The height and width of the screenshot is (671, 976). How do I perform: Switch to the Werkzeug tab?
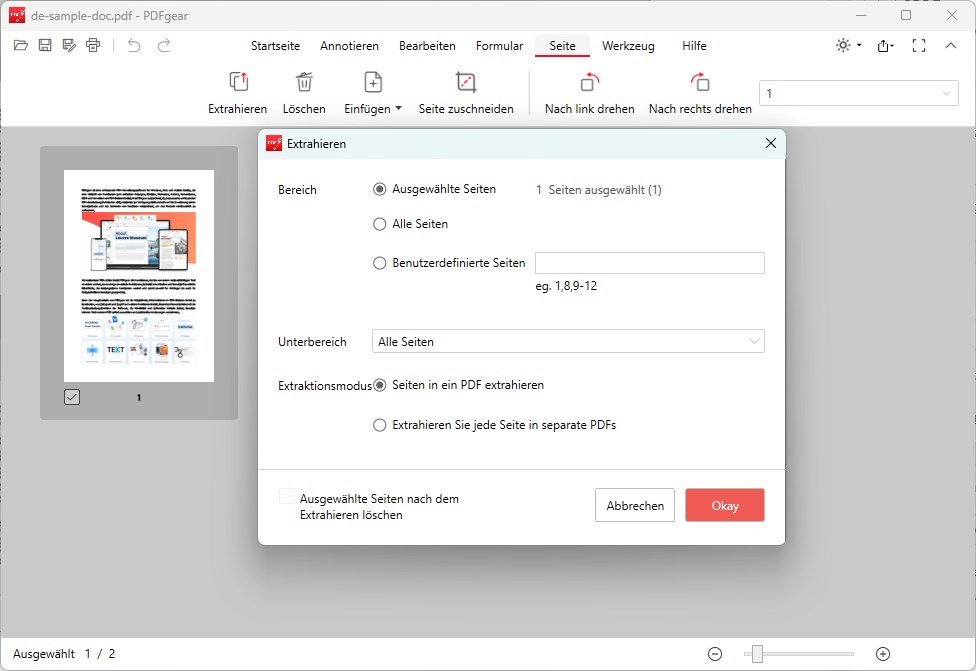click(628, 45)
